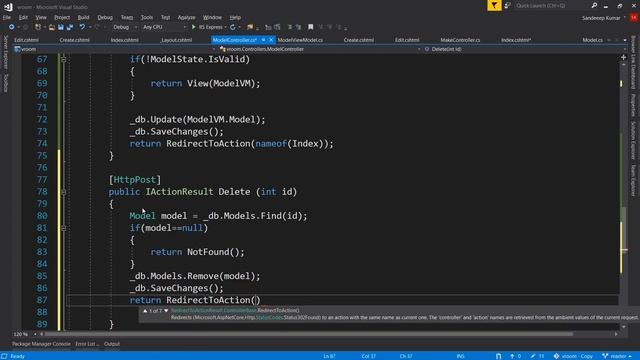
Task: Collapse the Delete method at line 78
Action: pos(64,192)
